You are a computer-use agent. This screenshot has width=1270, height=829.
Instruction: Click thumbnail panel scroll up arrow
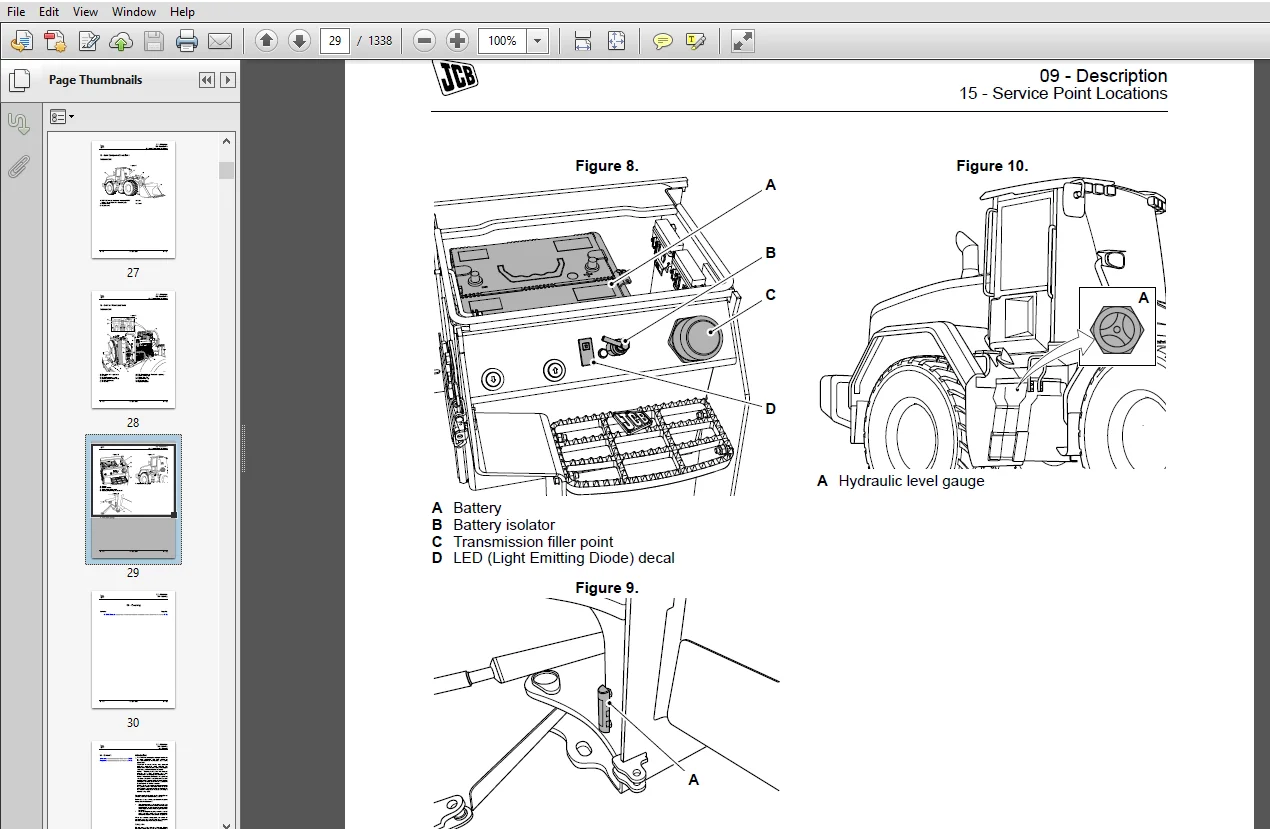226,141
